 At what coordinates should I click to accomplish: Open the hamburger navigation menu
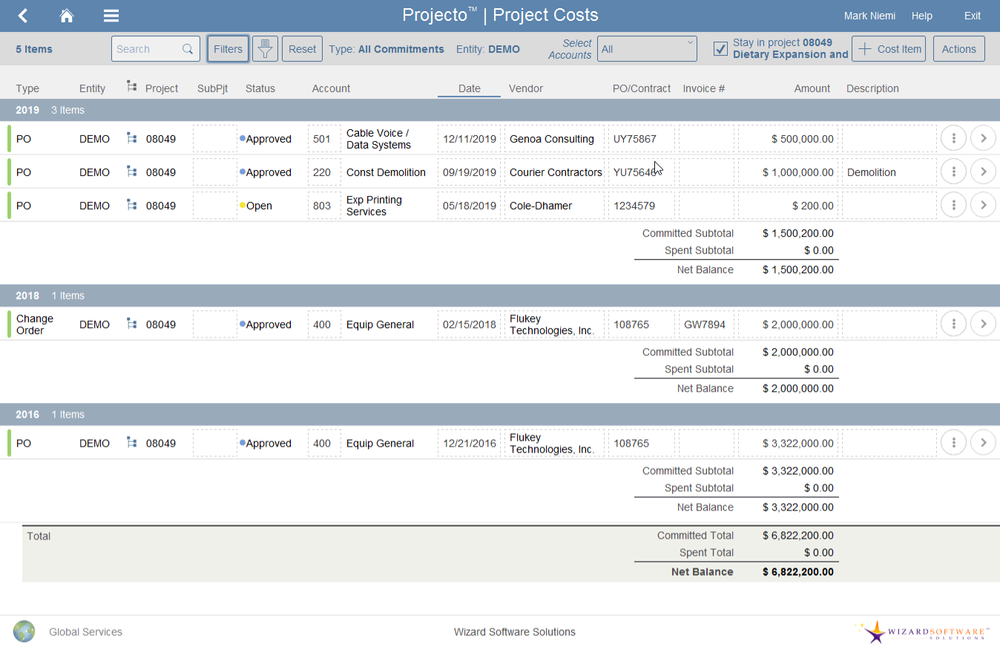pos(111,15)
